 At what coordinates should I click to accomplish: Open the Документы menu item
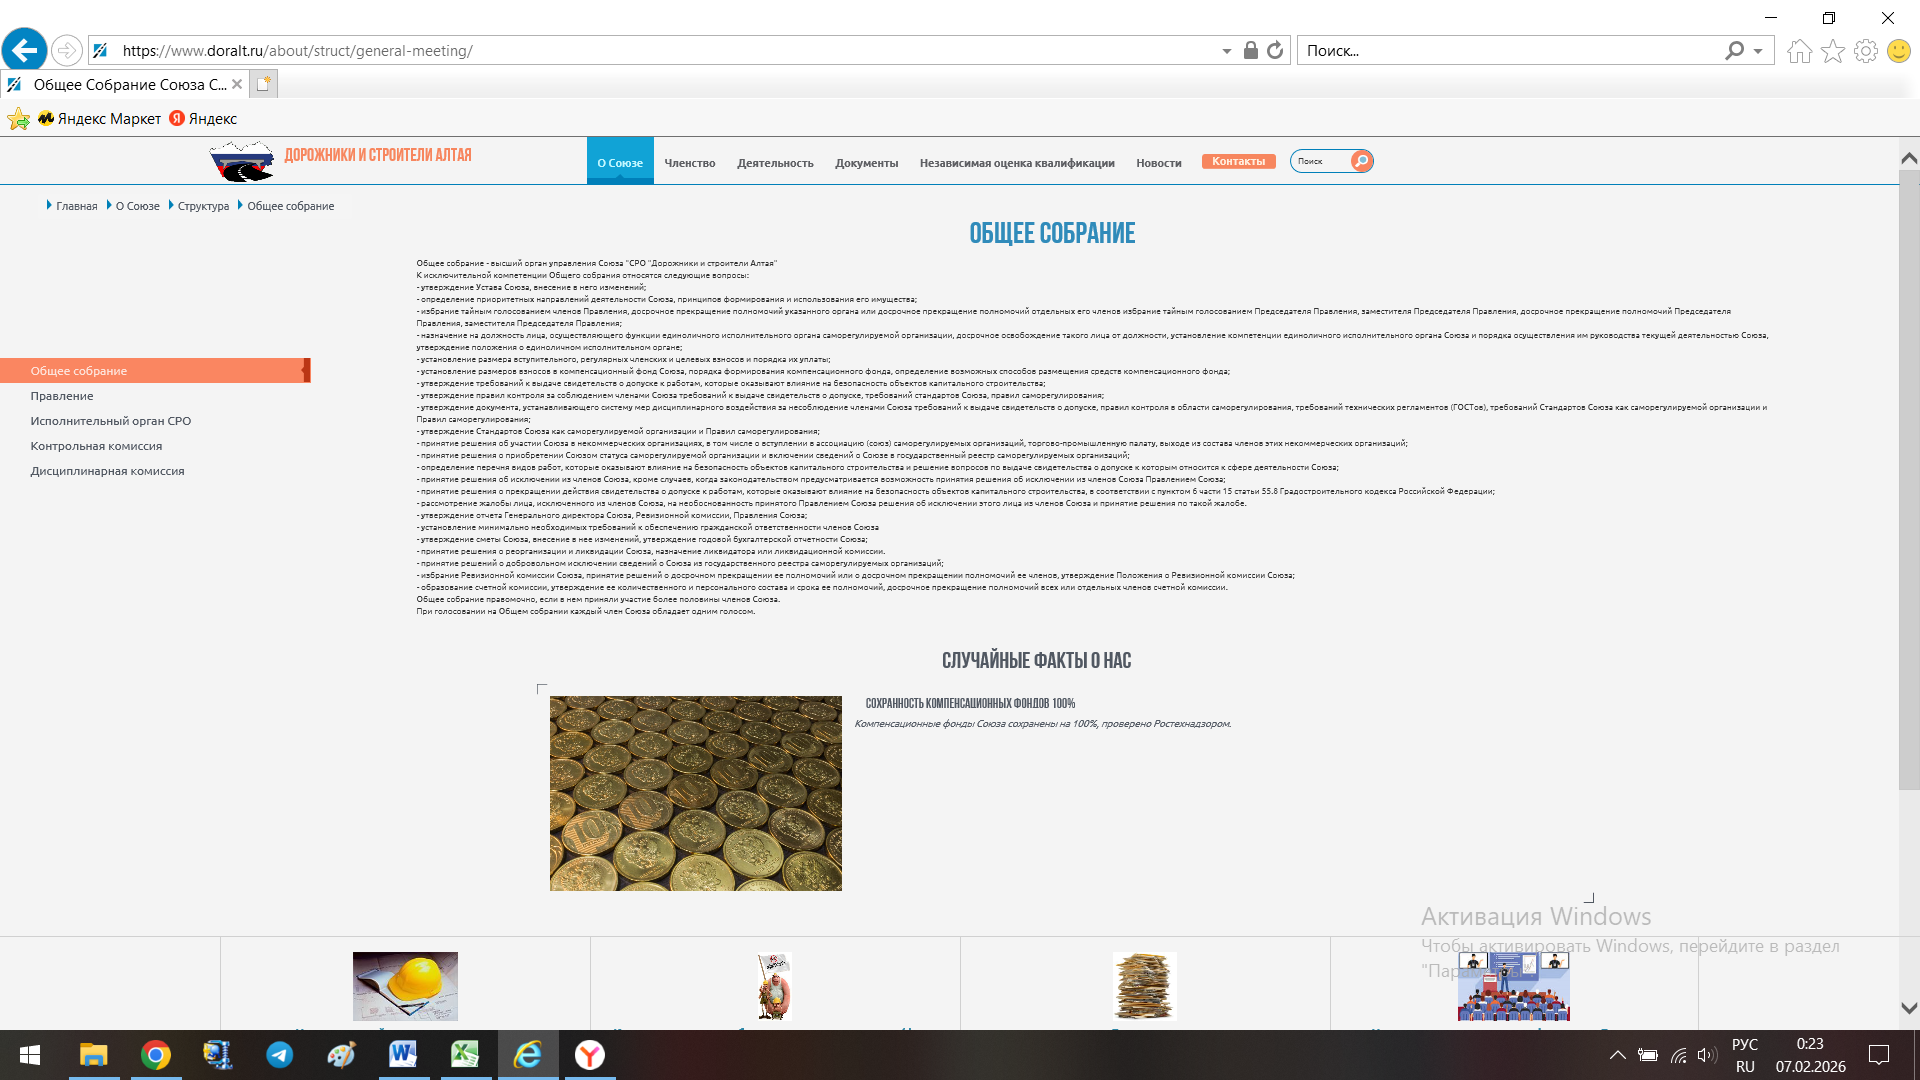[866, 163]
